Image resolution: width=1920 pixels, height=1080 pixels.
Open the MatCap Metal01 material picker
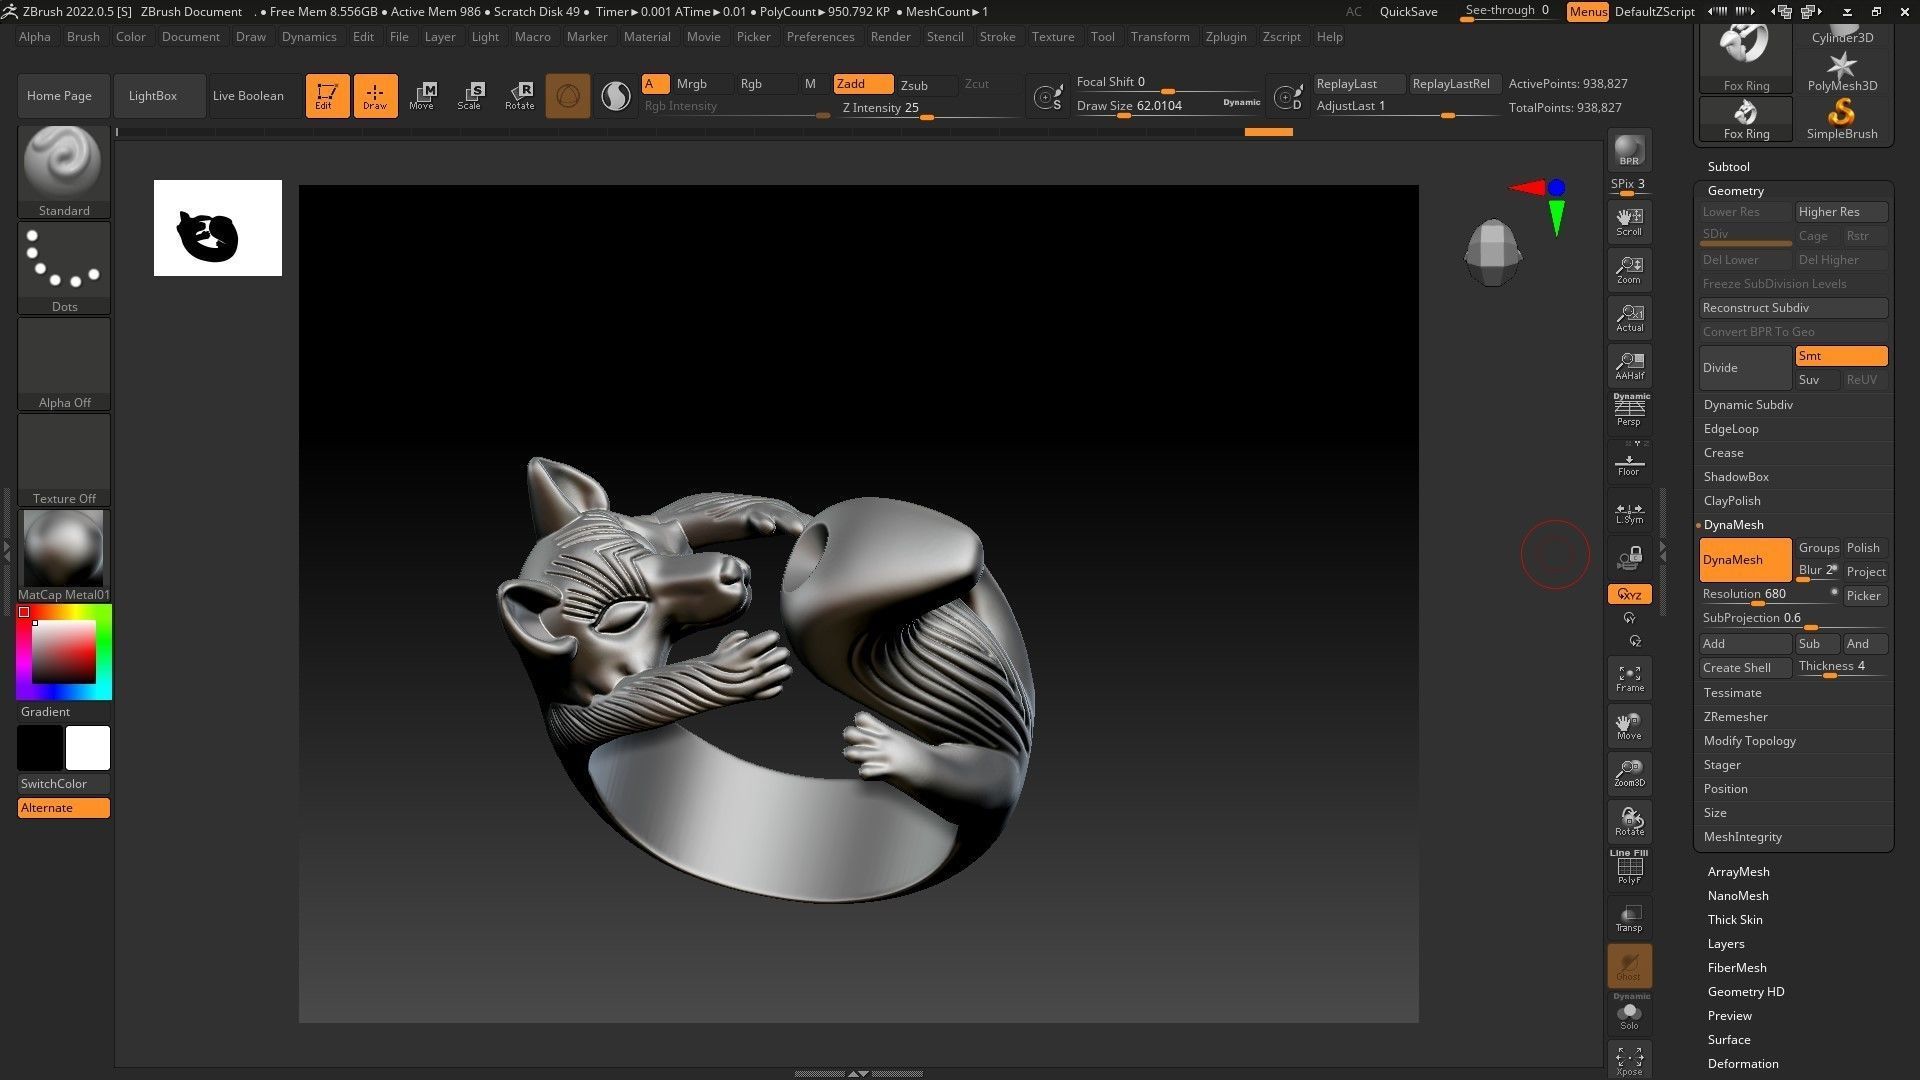point(64,556)
